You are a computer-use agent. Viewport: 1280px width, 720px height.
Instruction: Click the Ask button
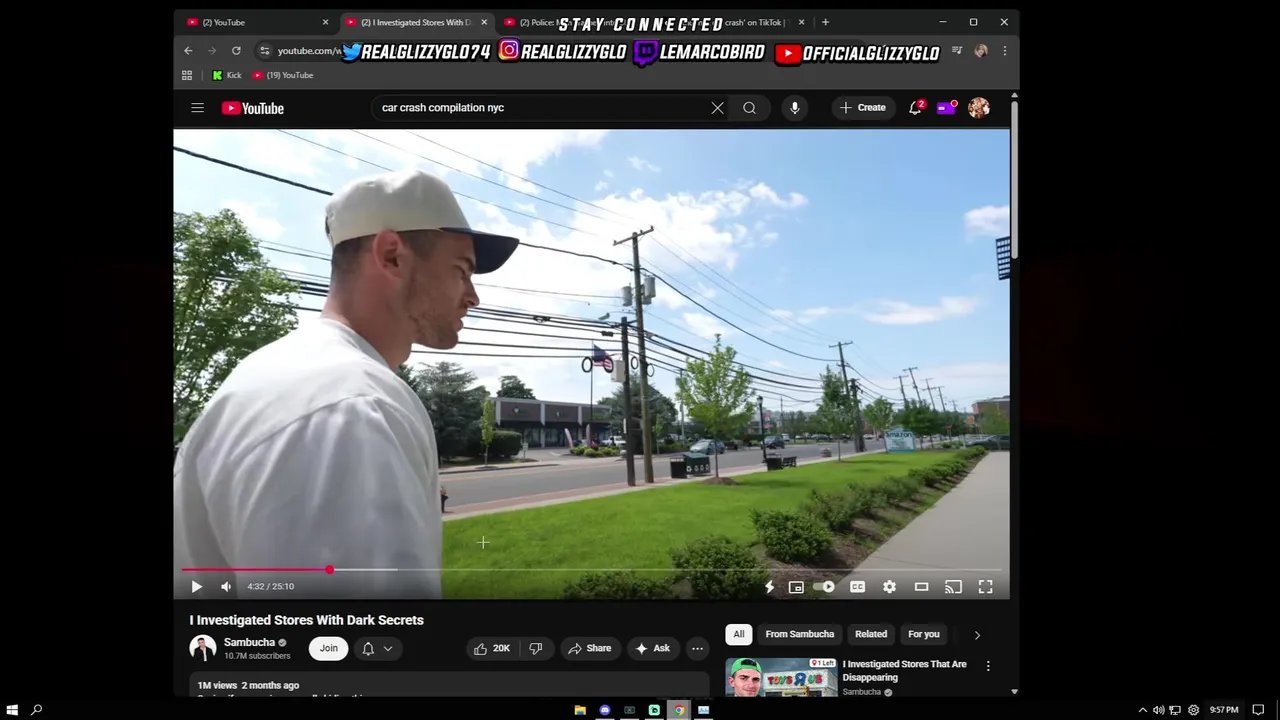click(652, 649)
